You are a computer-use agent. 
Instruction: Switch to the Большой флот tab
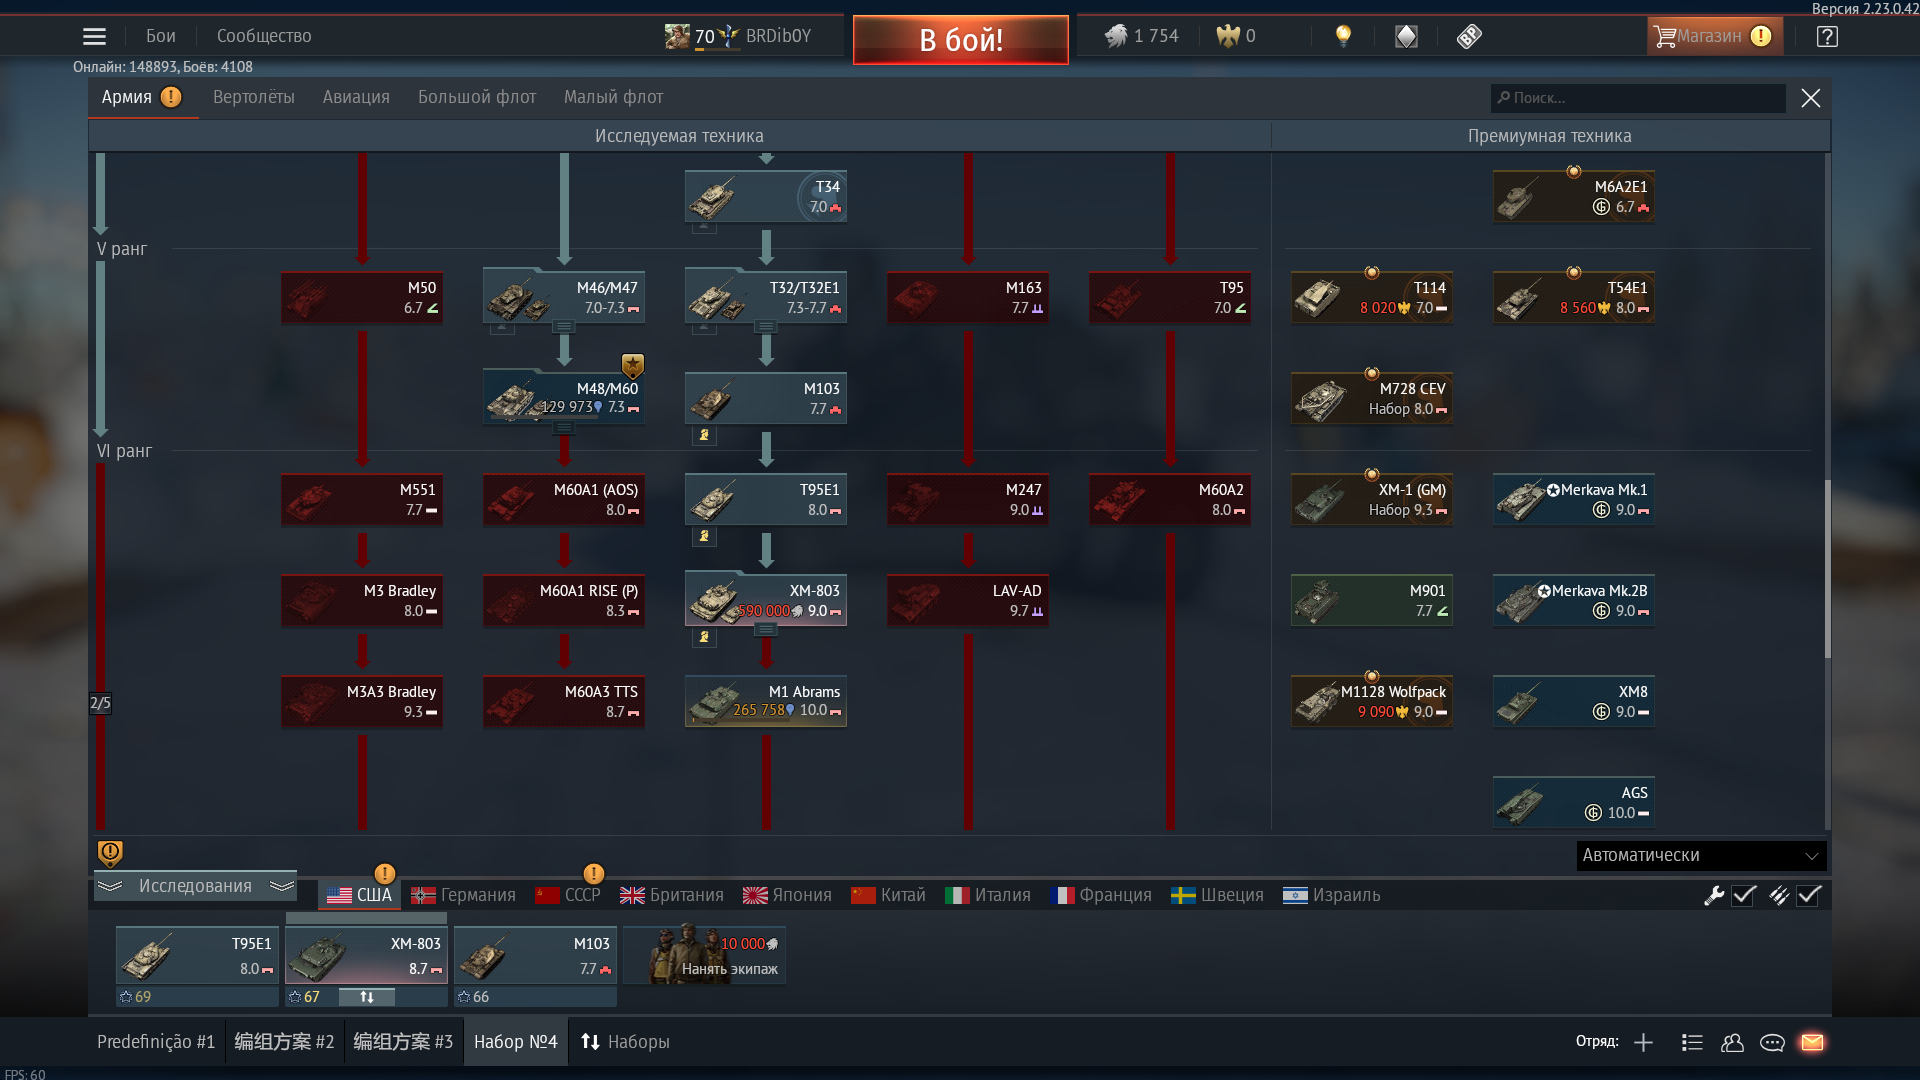tap(477, 97)
